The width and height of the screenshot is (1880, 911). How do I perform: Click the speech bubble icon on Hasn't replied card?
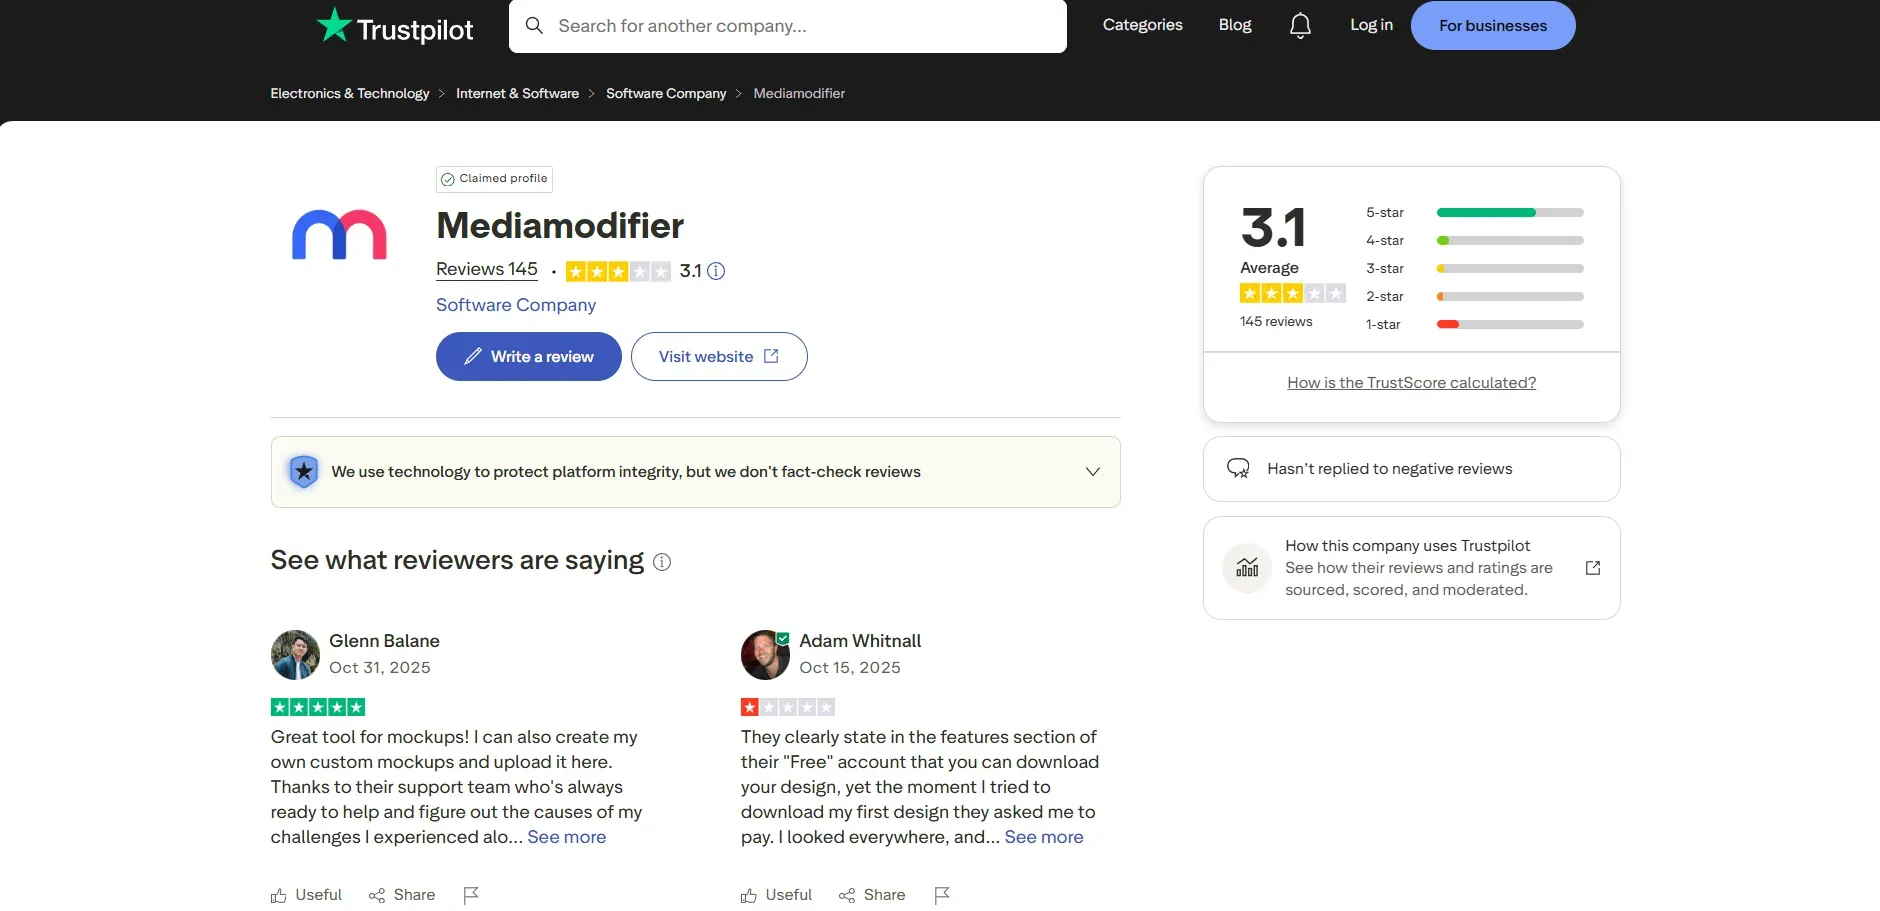1237,467
